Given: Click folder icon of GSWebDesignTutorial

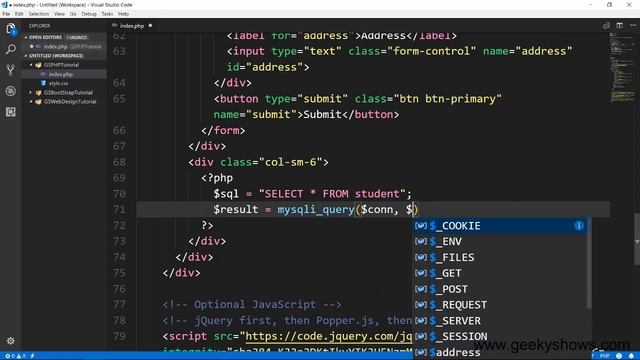Looking at the screenshot, I should (38, 102).
